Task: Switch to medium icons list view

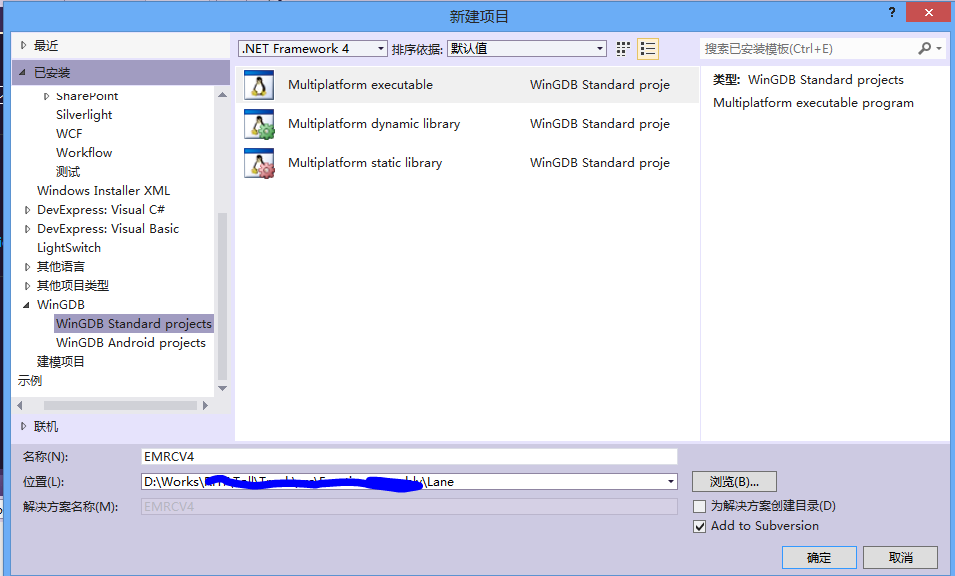Action: [x=648, y=49]
